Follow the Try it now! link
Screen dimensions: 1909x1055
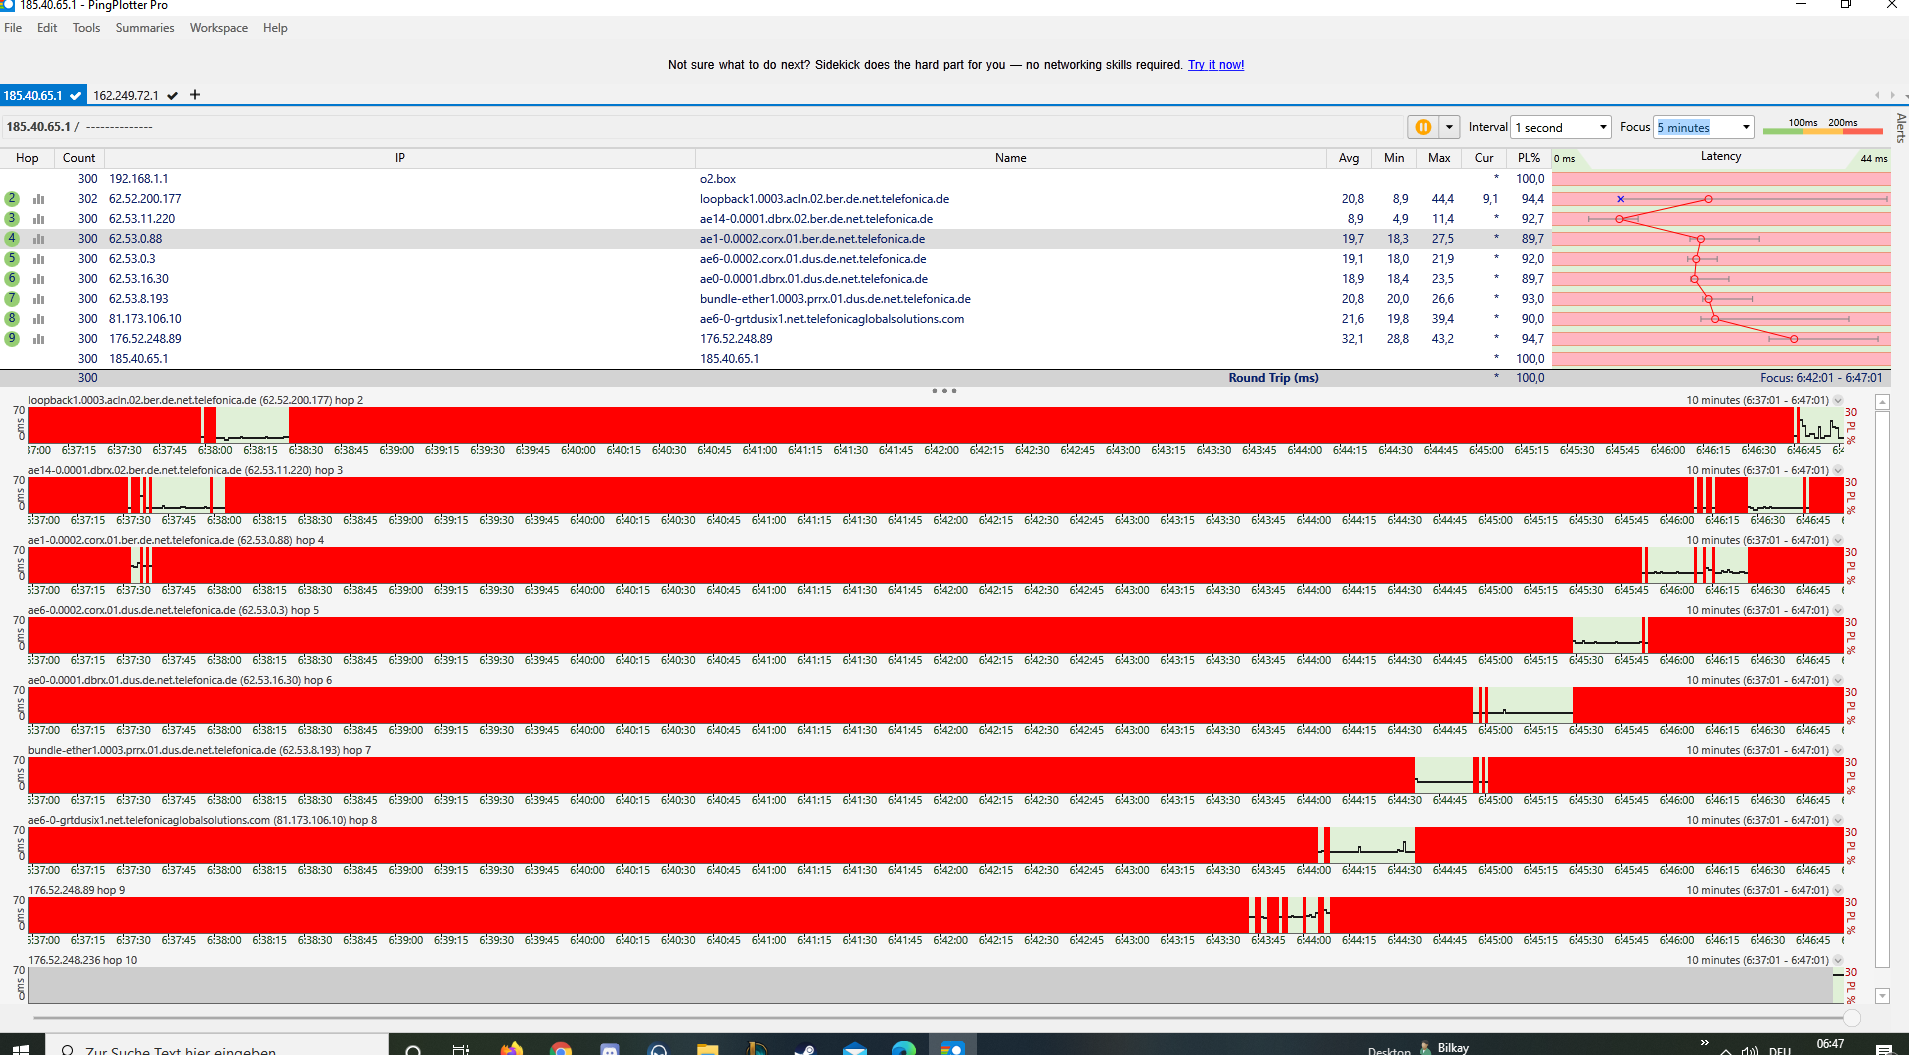coord(1216,65)
